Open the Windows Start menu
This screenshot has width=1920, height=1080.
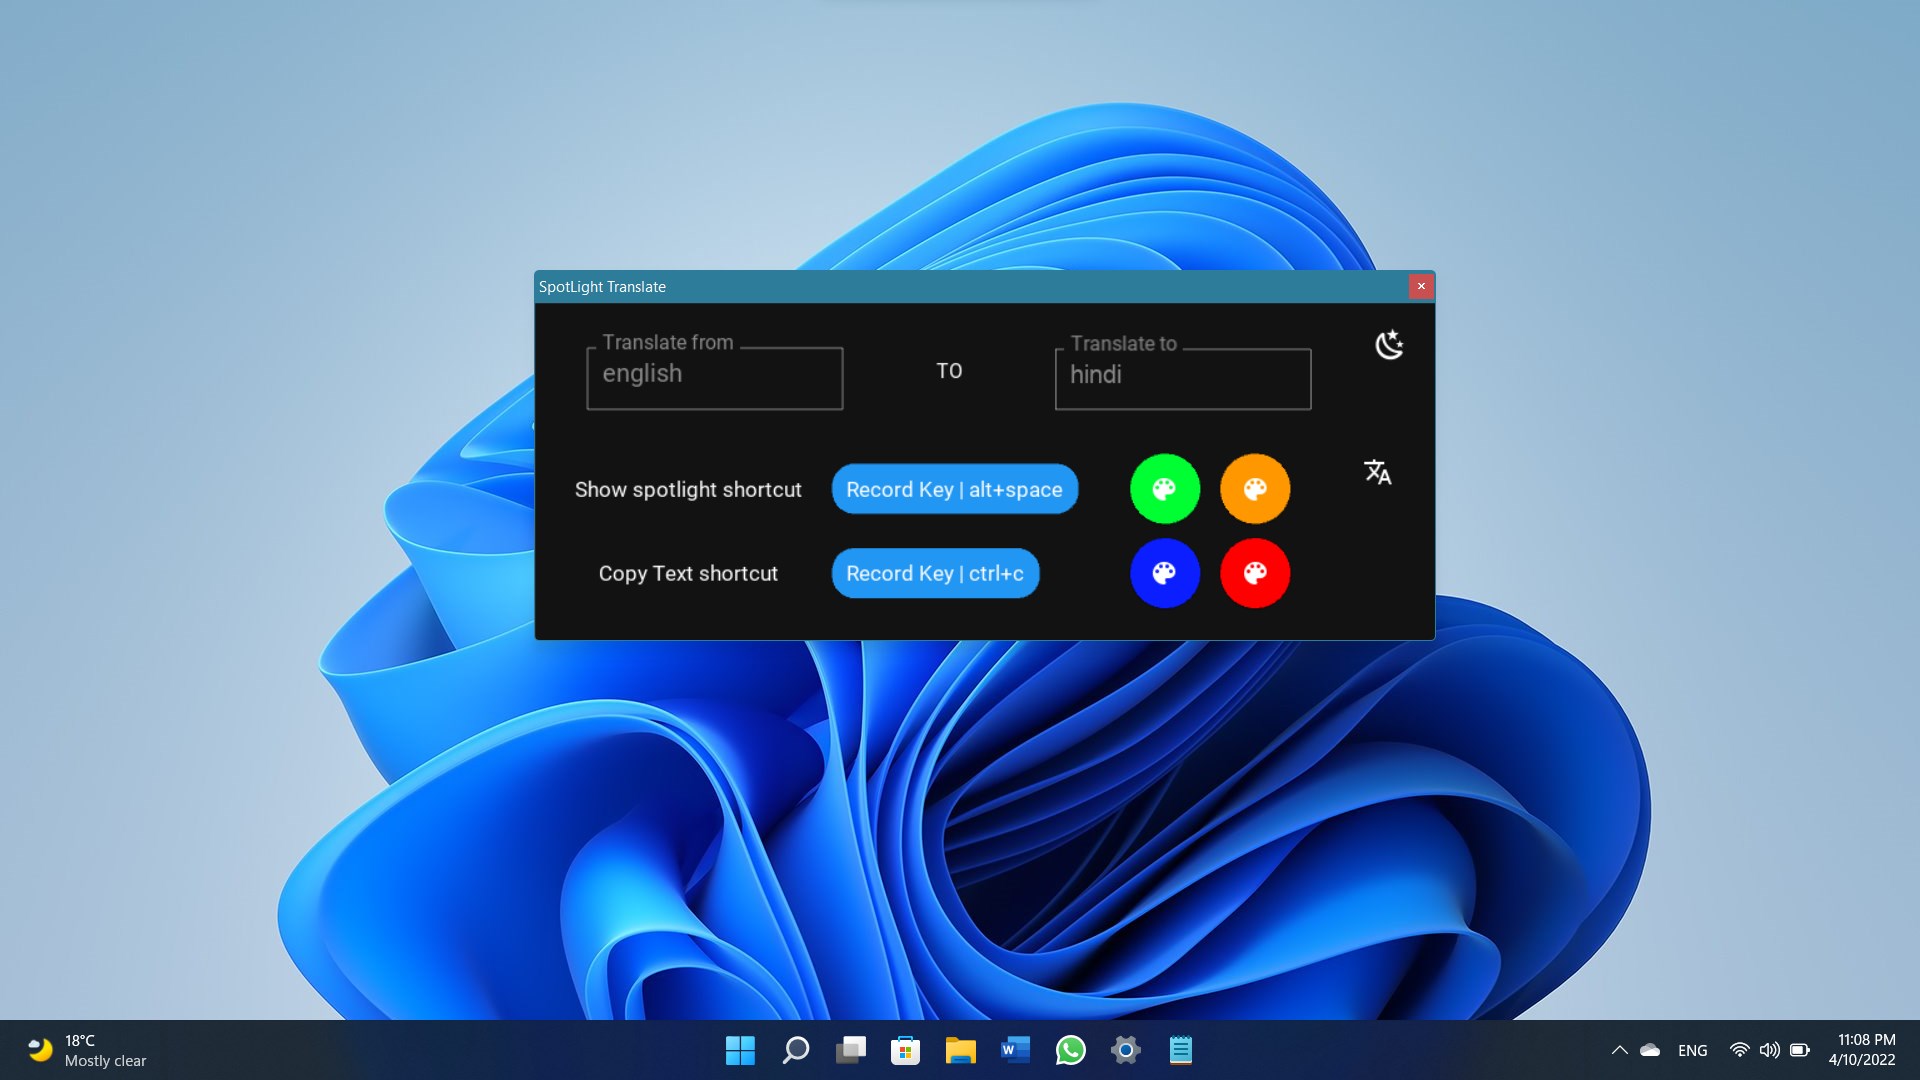click(x=740, y=1050)
